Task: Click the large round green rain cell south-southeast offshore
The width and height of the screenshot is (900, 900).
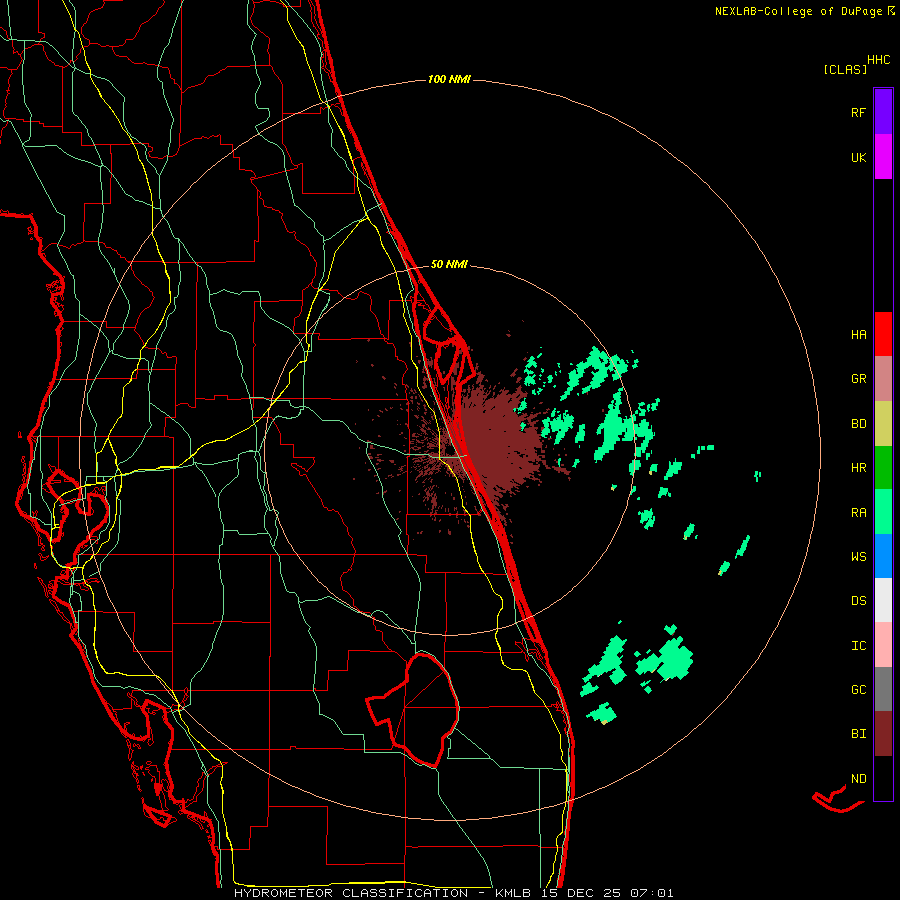Action: point(673,659)
